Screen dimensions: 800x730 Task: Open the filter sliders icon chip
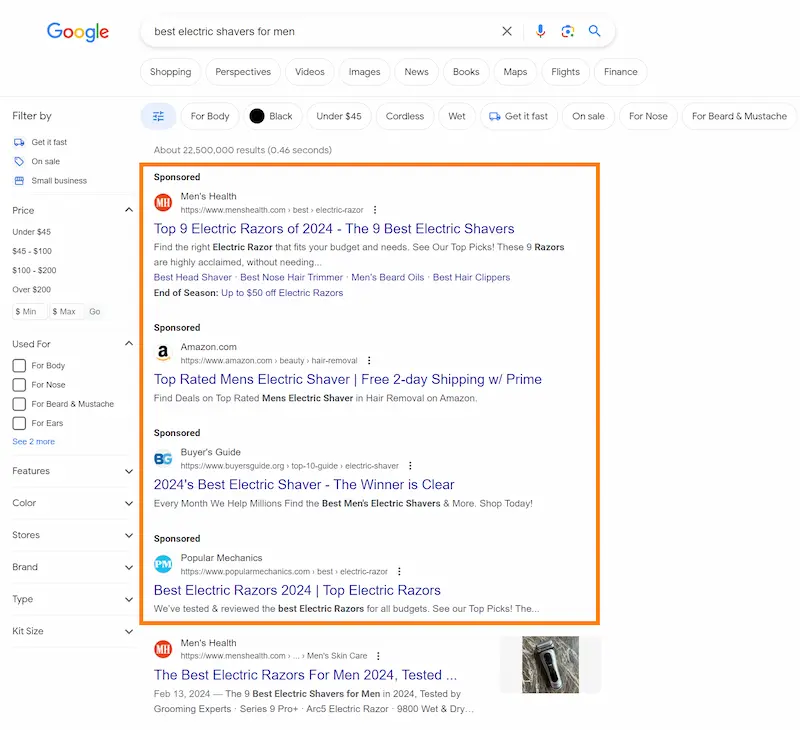click(x=158, y=116)
